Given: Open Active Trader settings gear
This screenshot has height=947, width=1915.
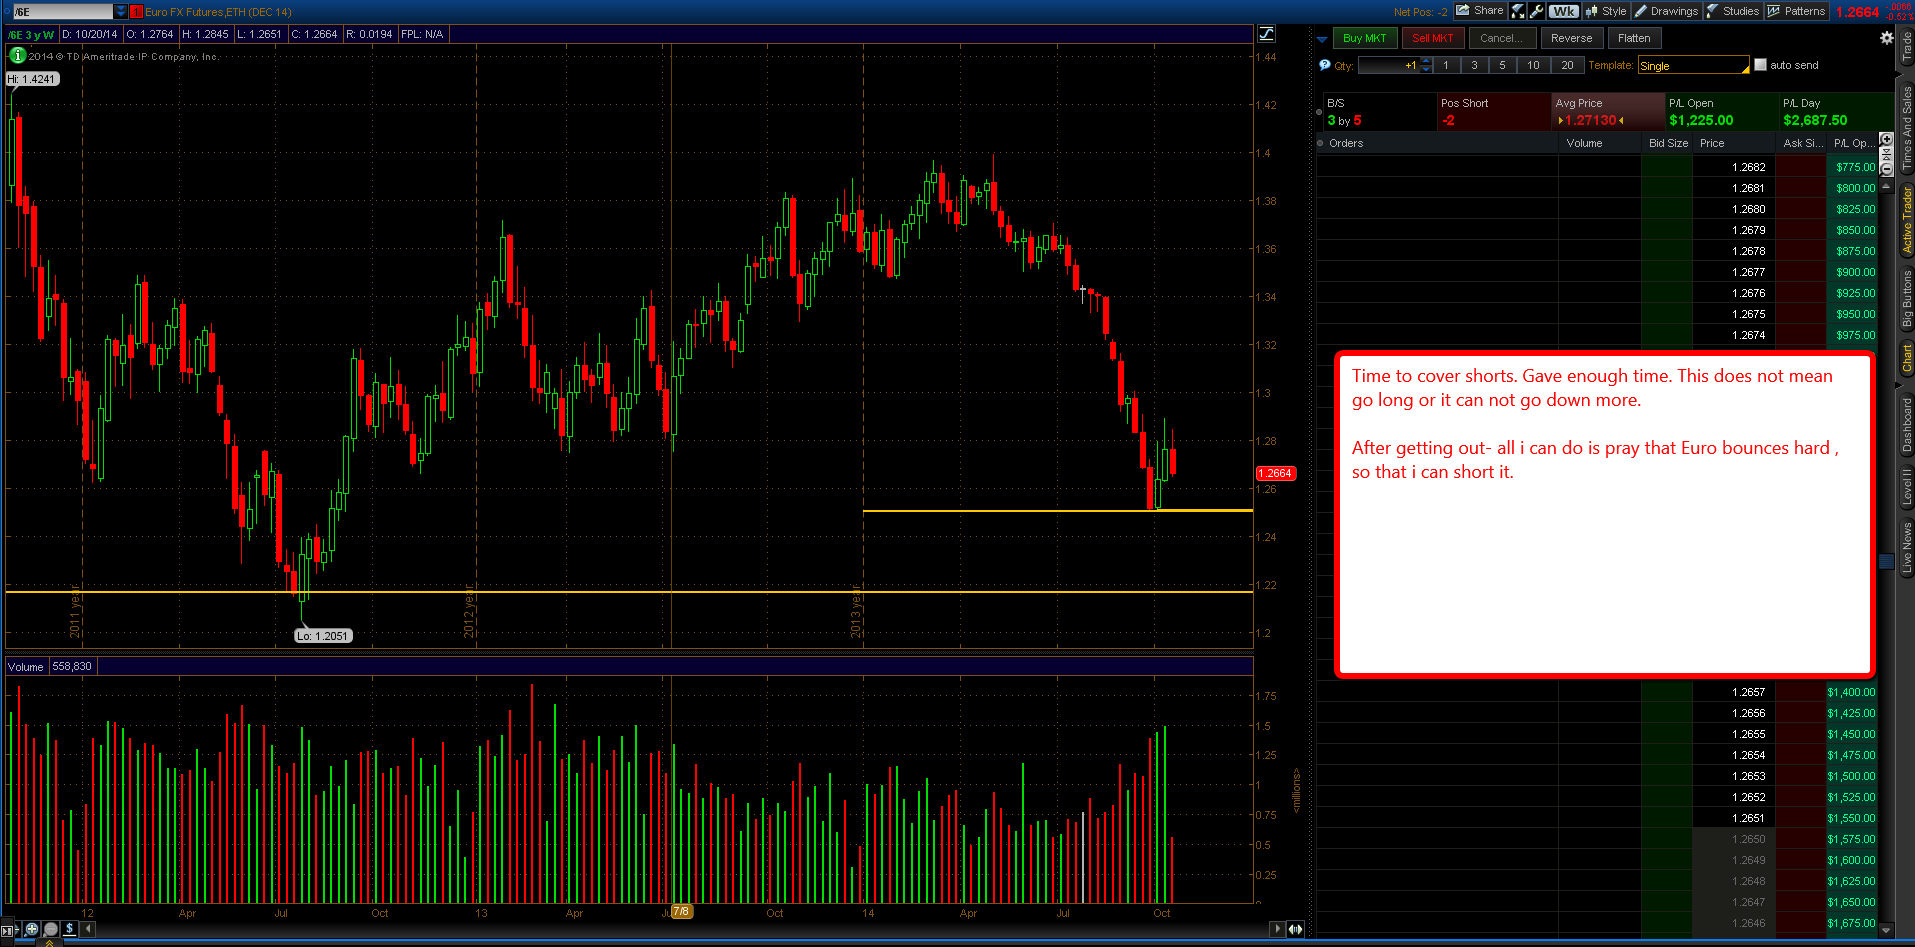Looking at the screenshot, I should point(1886,38).
